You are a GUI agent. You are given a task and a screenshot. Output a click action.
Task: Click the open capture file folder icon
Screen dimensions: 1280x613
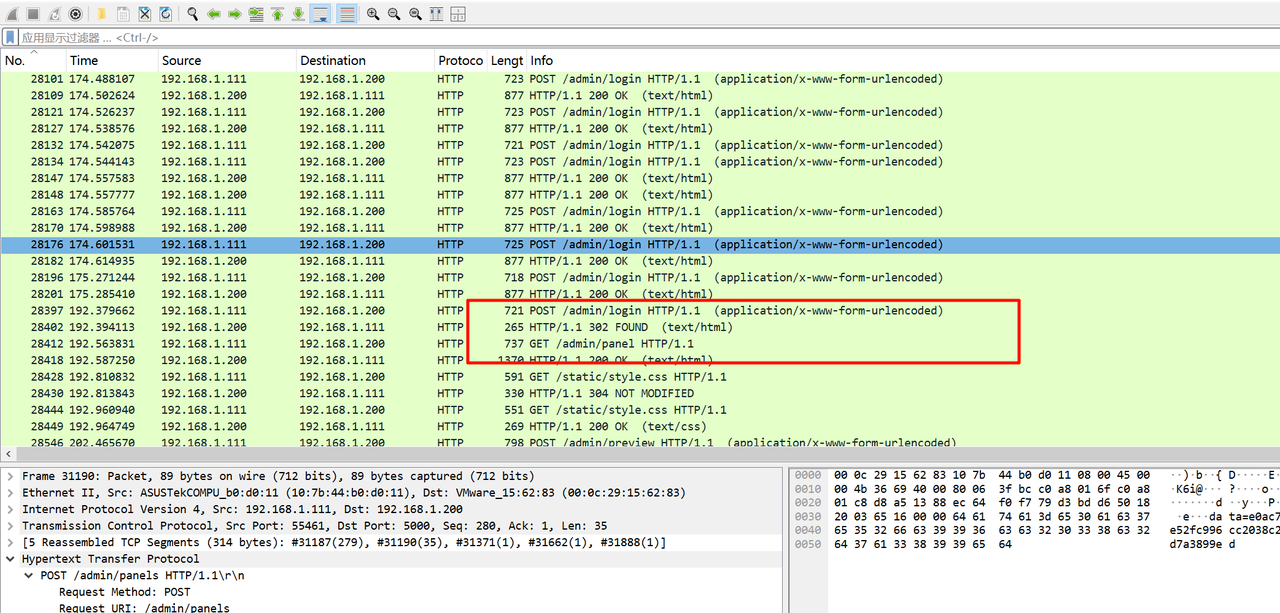point(102,14)
